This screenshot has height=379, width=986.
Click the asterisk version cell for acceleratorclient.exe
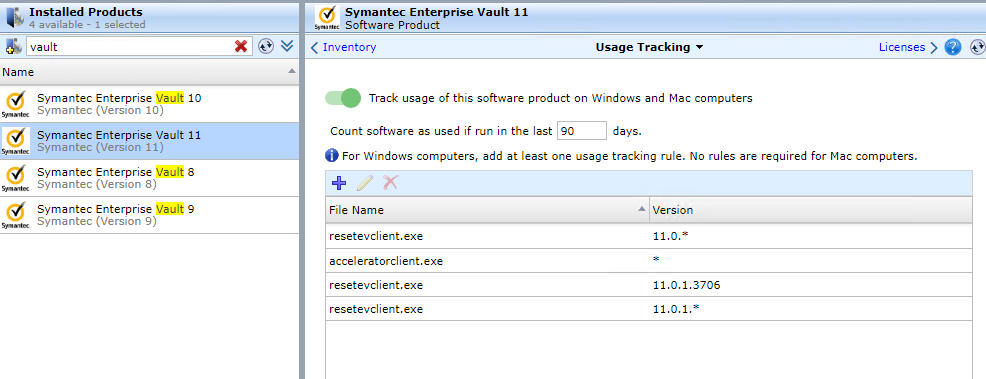656,260
